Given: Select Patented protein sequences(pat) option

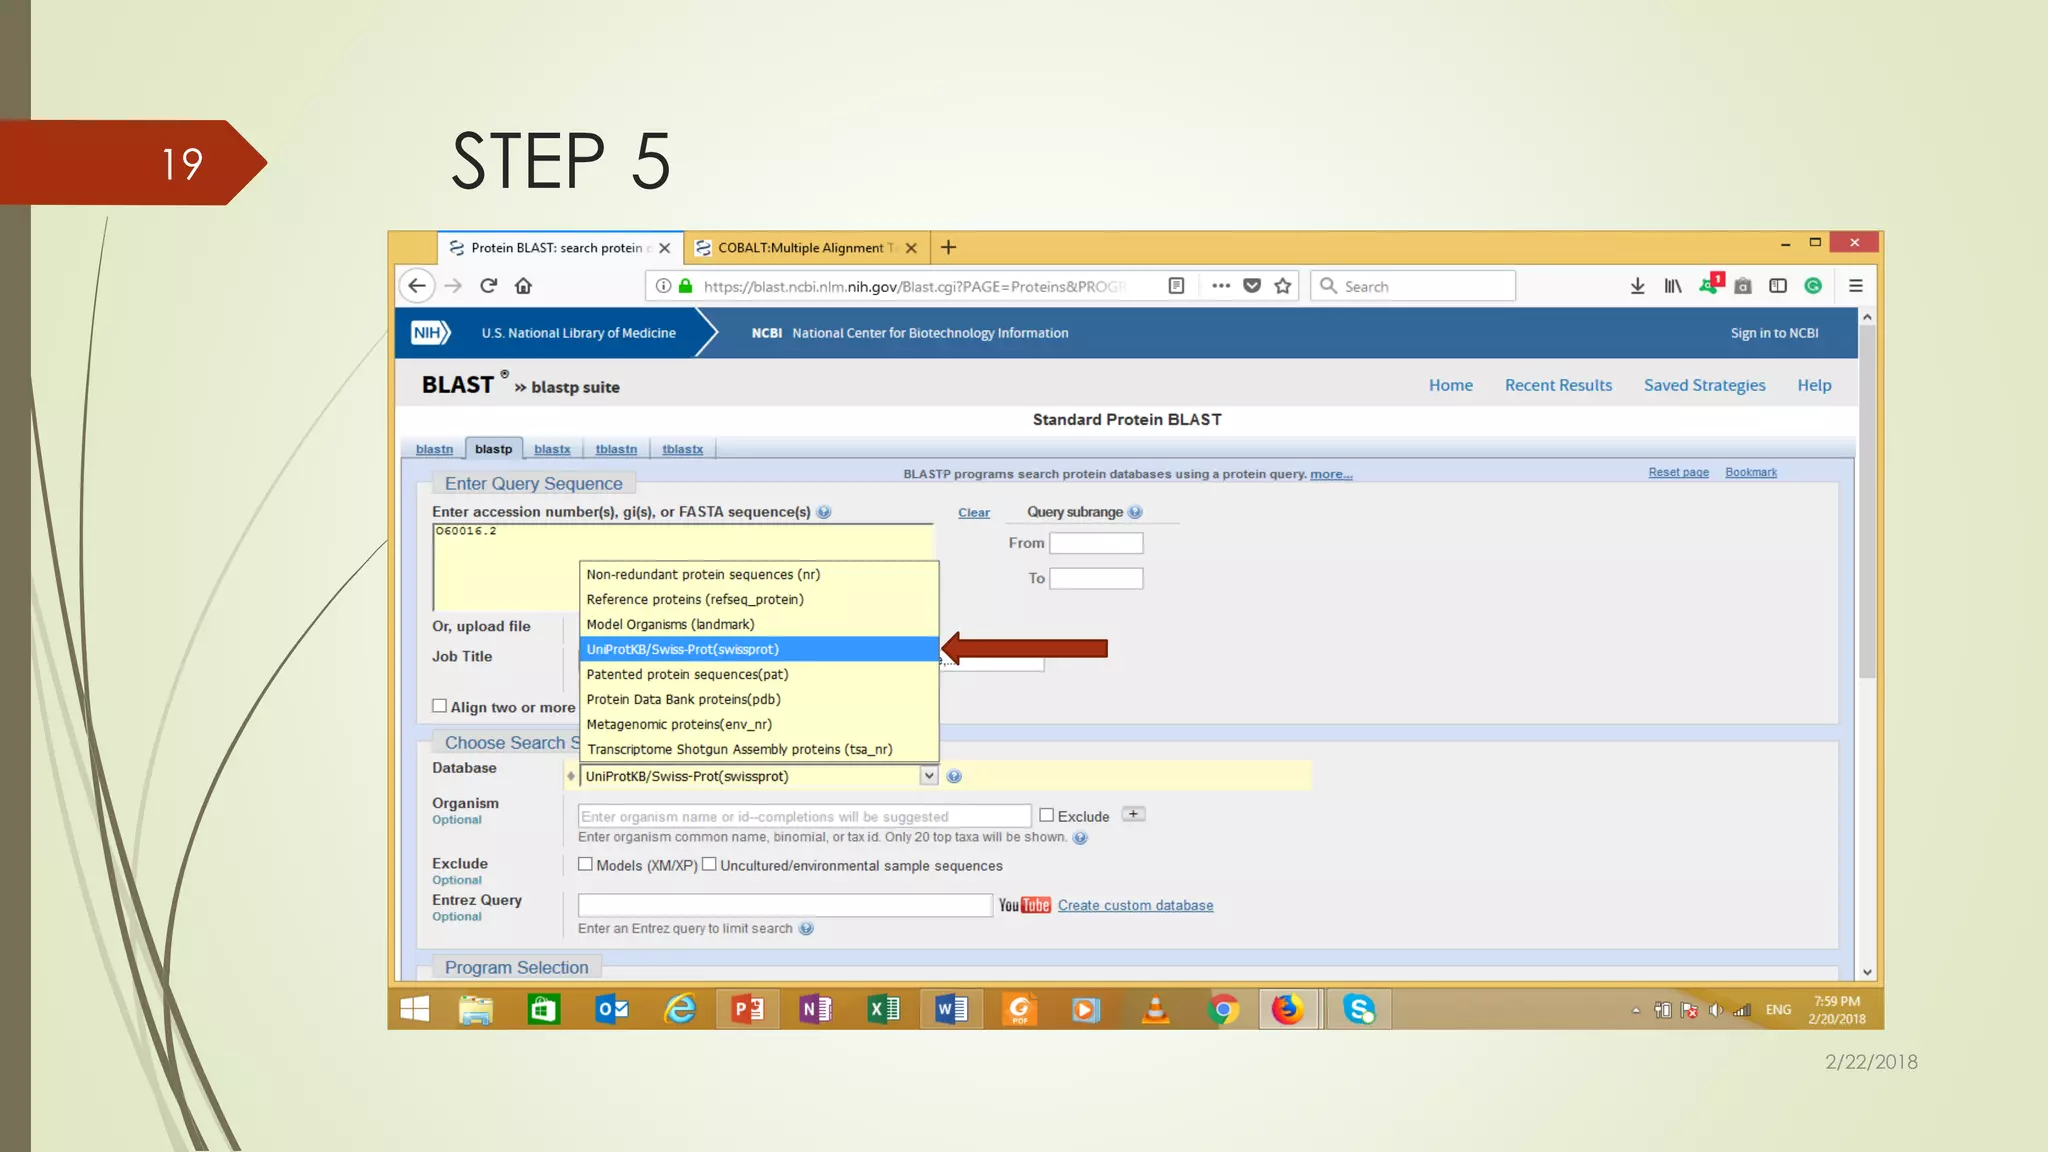Looking at the screenshot, I should [759, 674].
